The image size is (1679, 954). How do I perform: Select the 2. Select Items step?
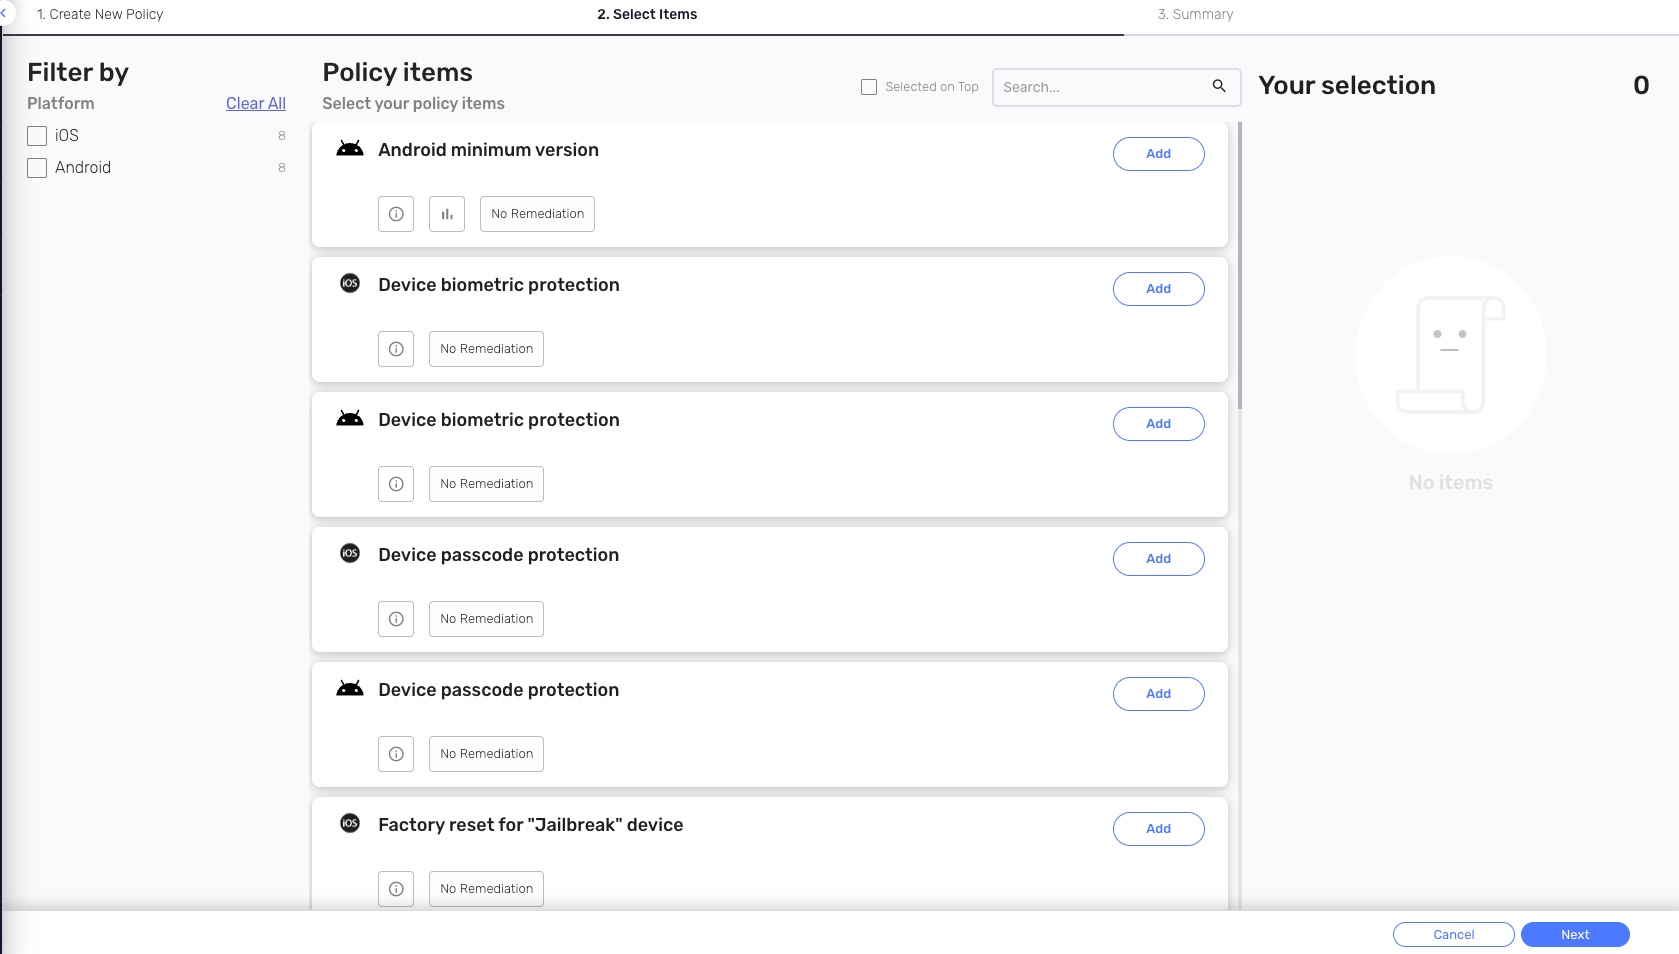647,14
